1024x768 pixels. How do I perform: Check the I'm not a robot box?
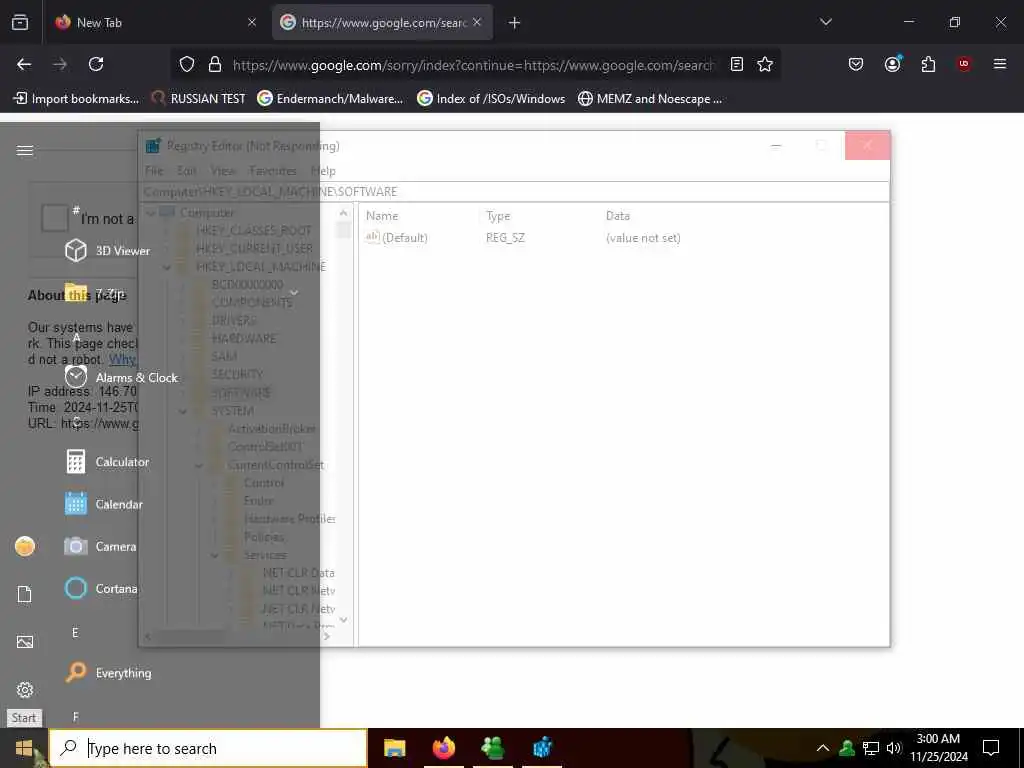point(55,218)
